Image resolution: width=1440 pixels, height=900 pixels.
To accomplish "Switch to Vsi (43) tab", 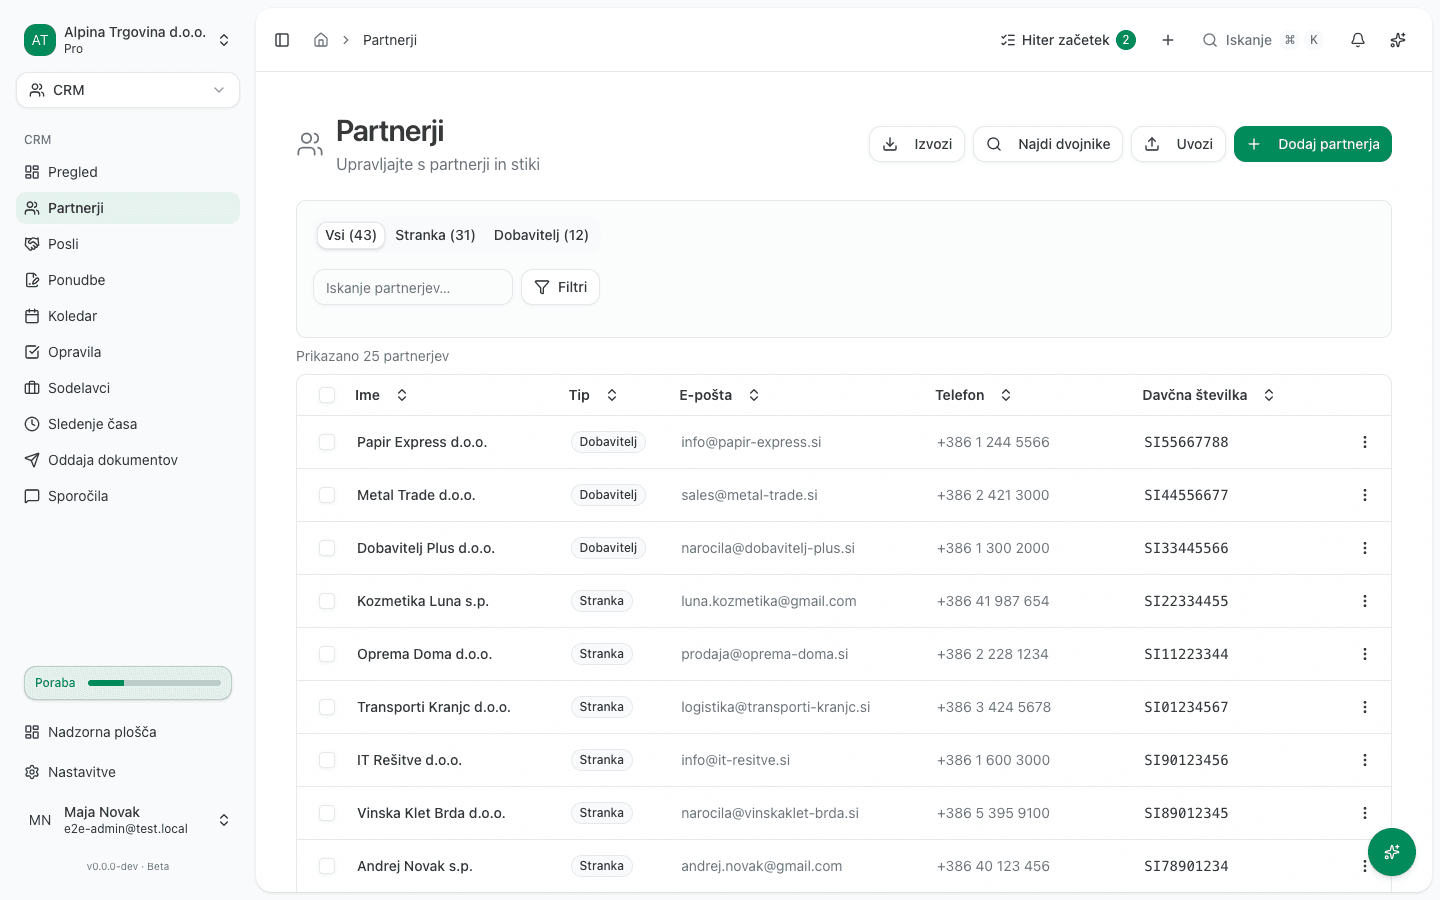I will tap(351, 235).
